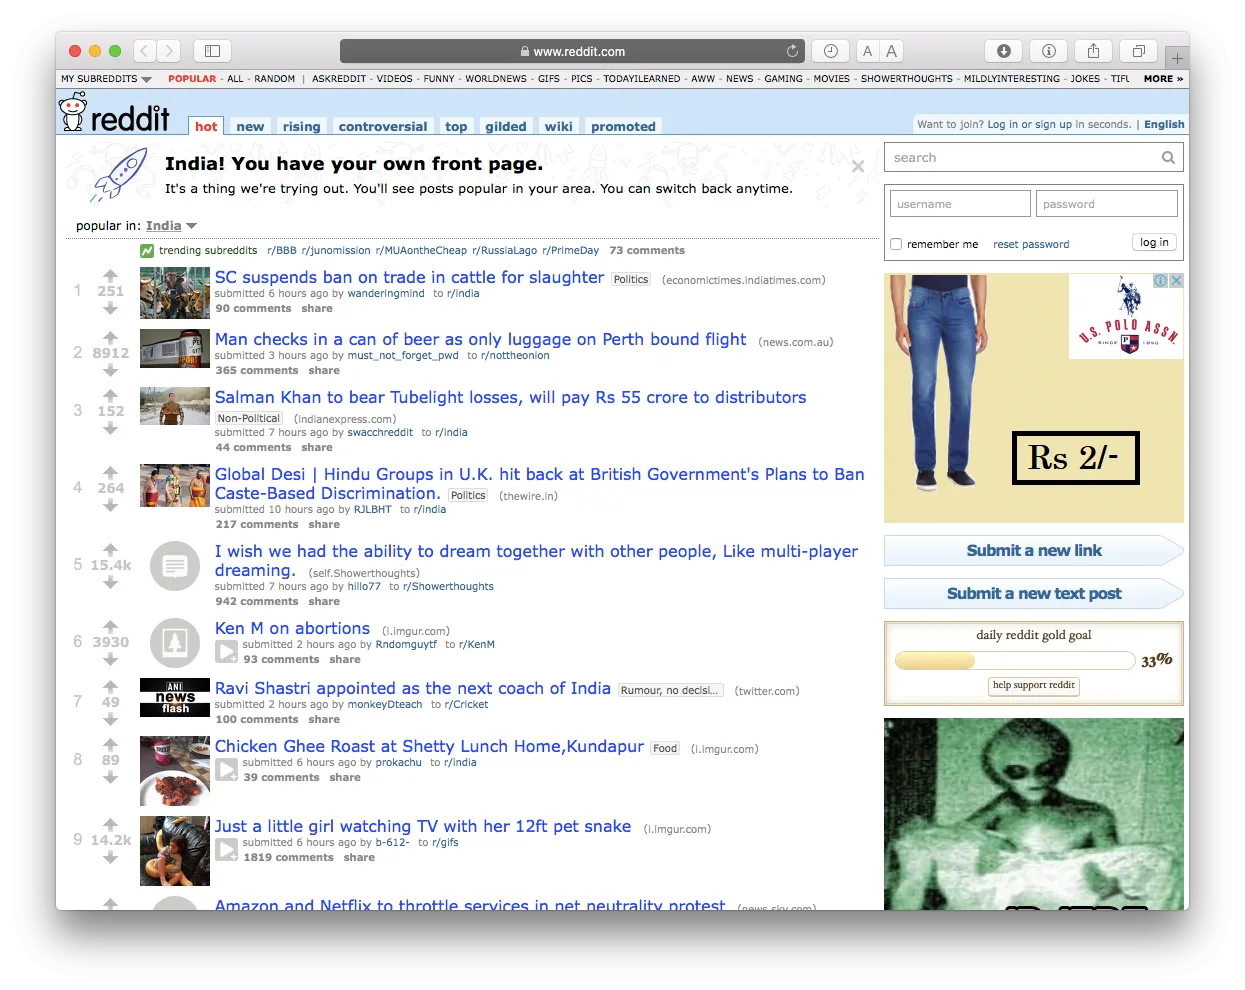Upvote the Chicken Ghee Roast post

(x=111, y=744)
